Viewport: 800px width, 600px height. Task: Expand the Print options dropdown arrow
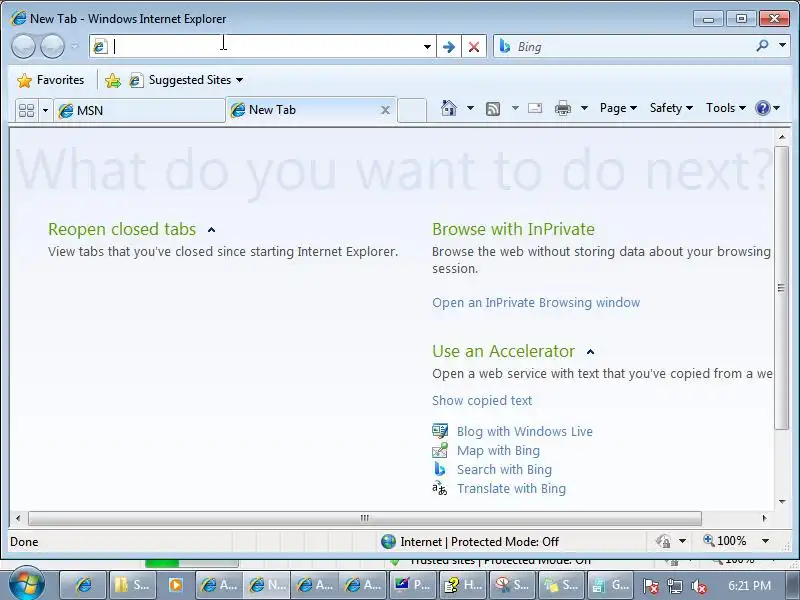[x=585, y=108]
